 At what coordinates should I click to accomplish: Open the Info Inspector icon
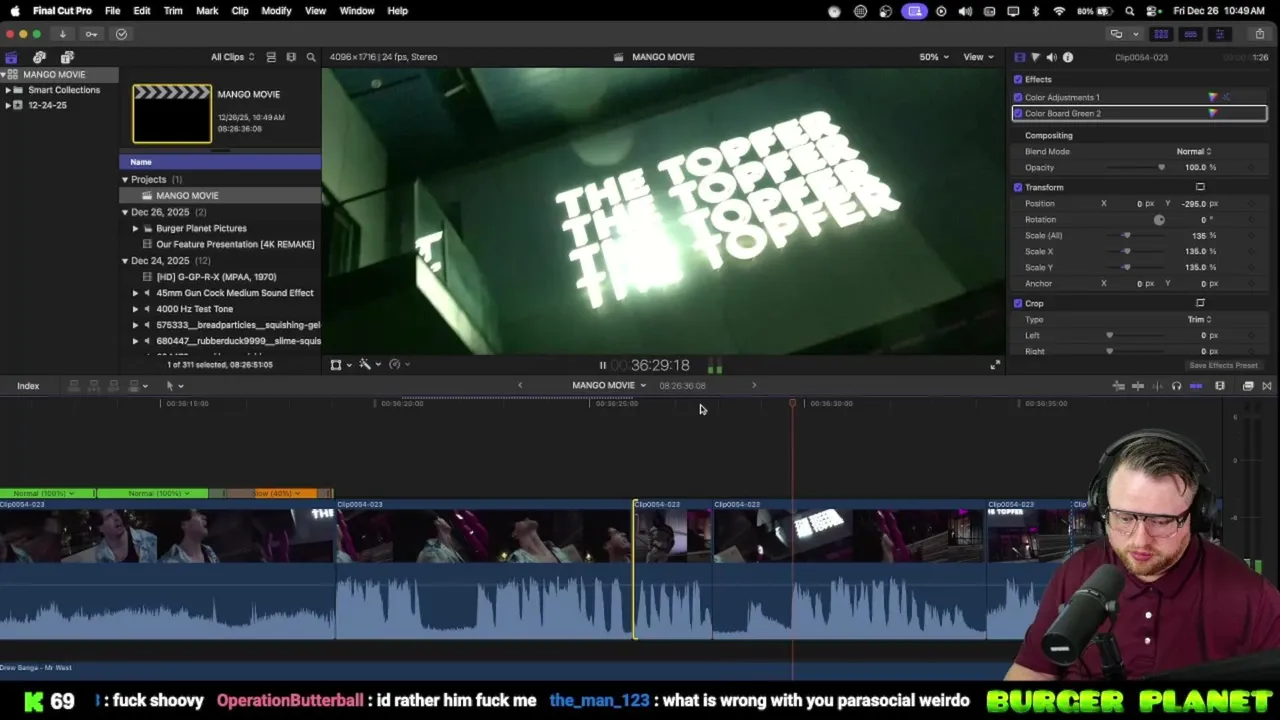click(x=1068, y=57)
